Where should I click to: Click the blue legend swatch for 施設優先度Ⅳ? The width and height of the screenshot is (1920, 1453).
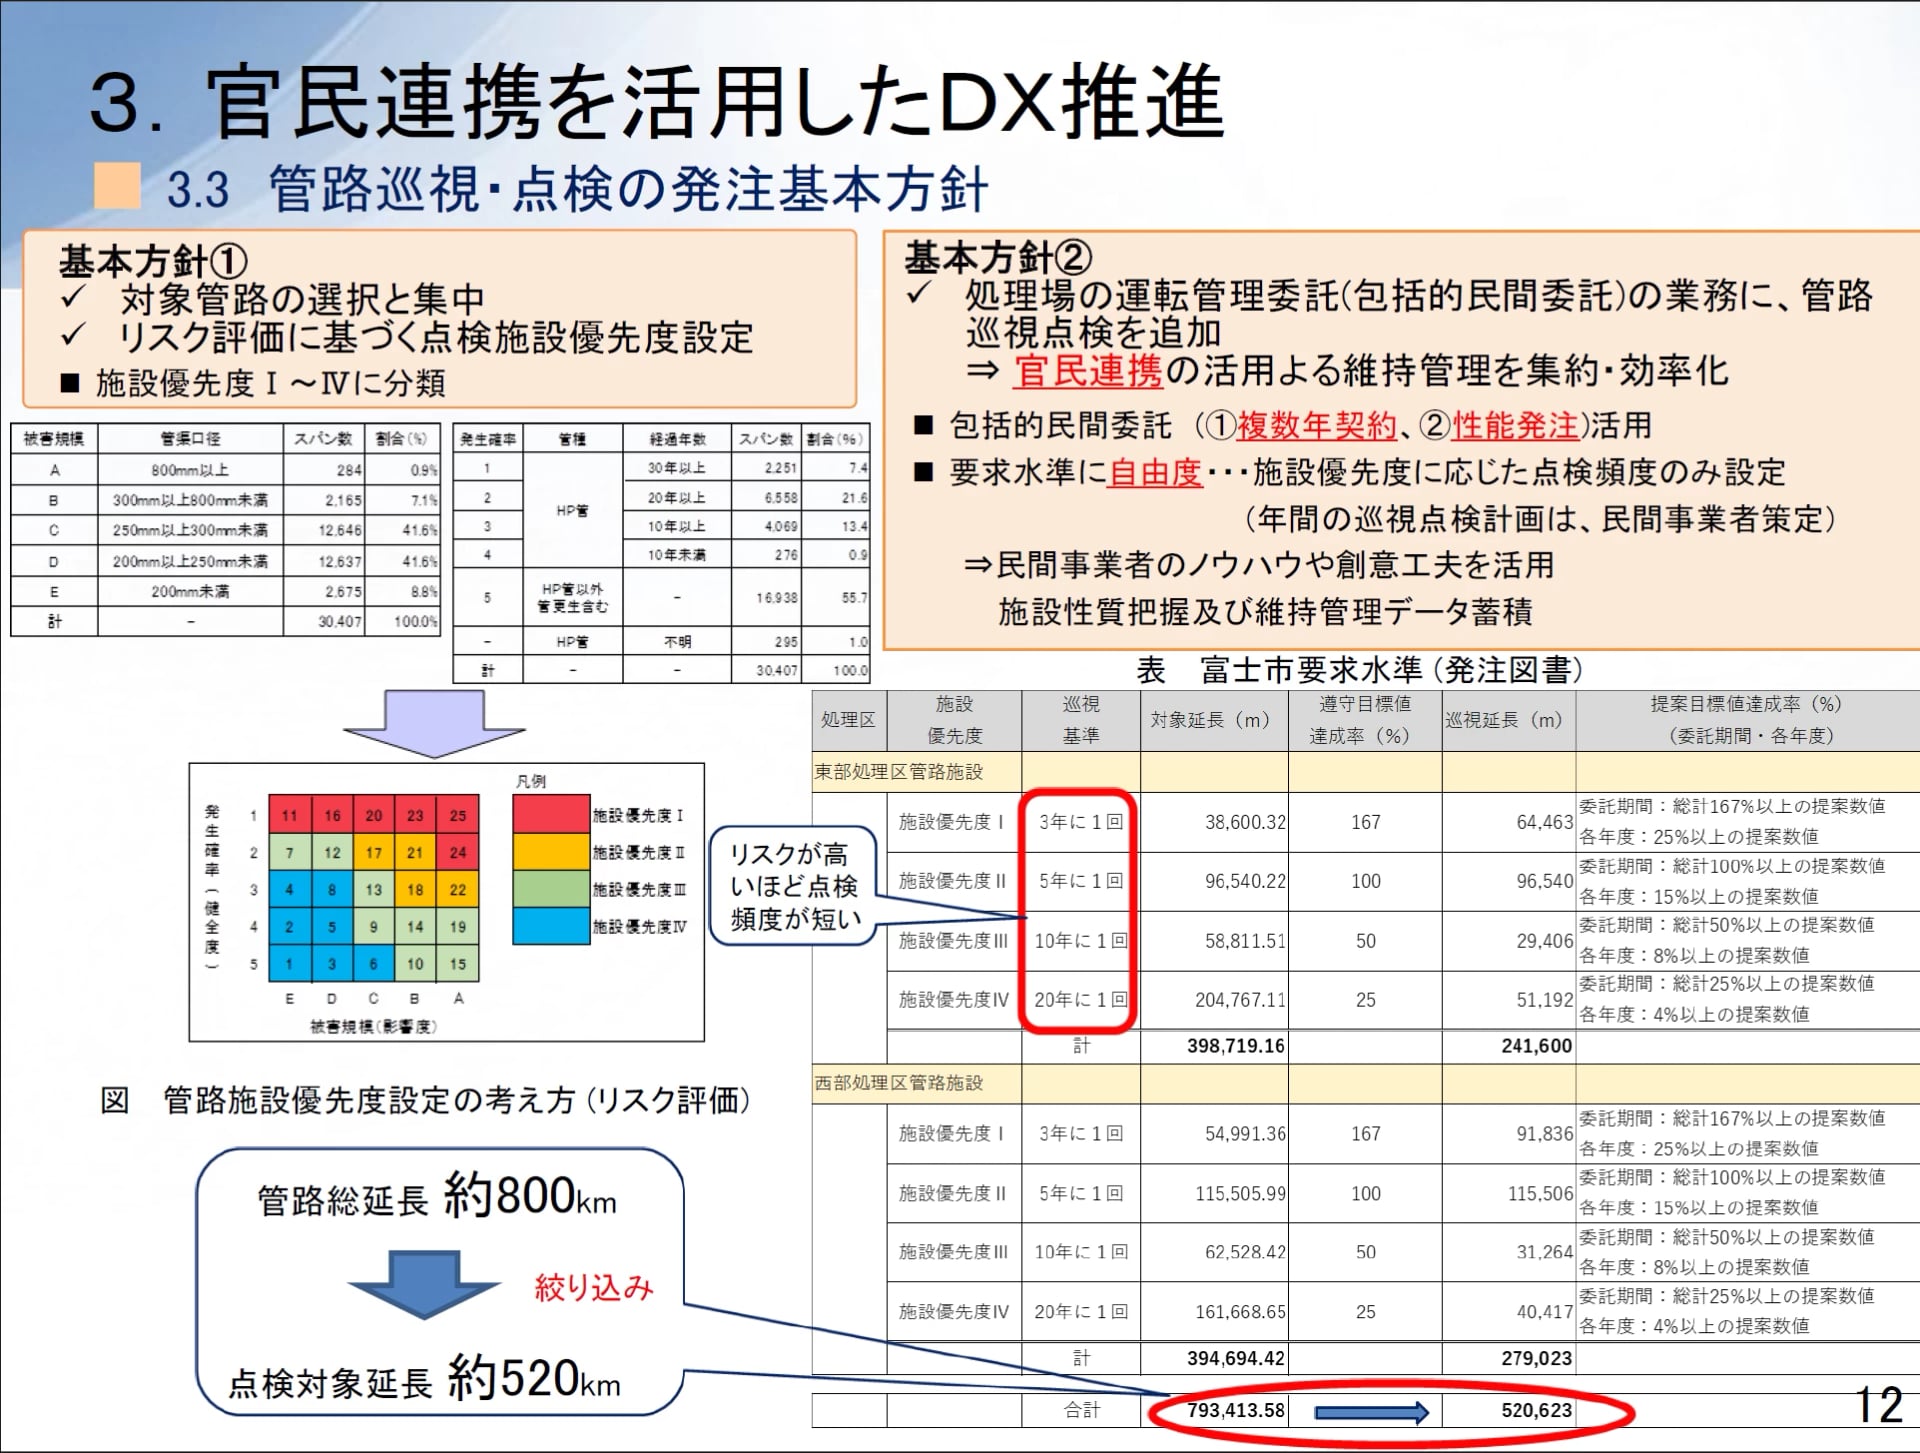(550, 926)
